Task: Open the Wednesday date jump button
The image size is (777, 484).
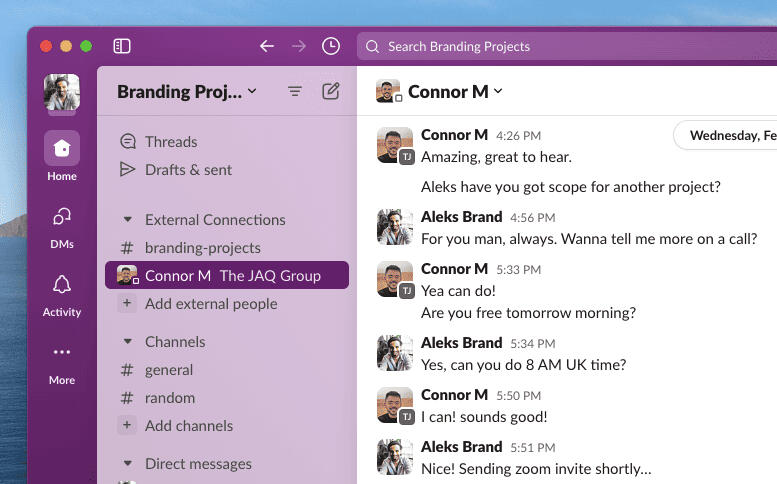Action: [x=725, y=135]
